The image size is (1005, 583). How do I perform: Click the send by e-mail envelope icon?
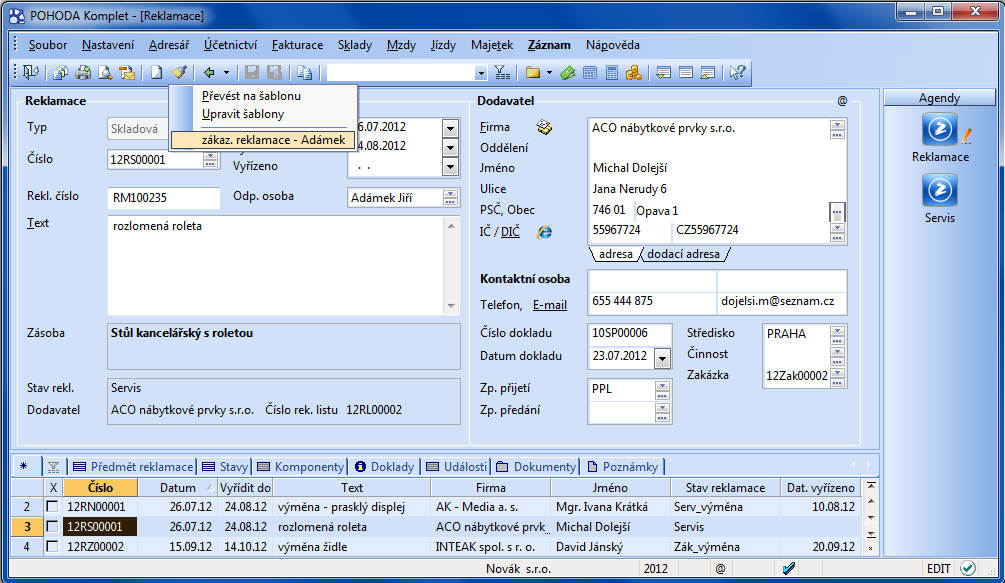pos(127,72)
